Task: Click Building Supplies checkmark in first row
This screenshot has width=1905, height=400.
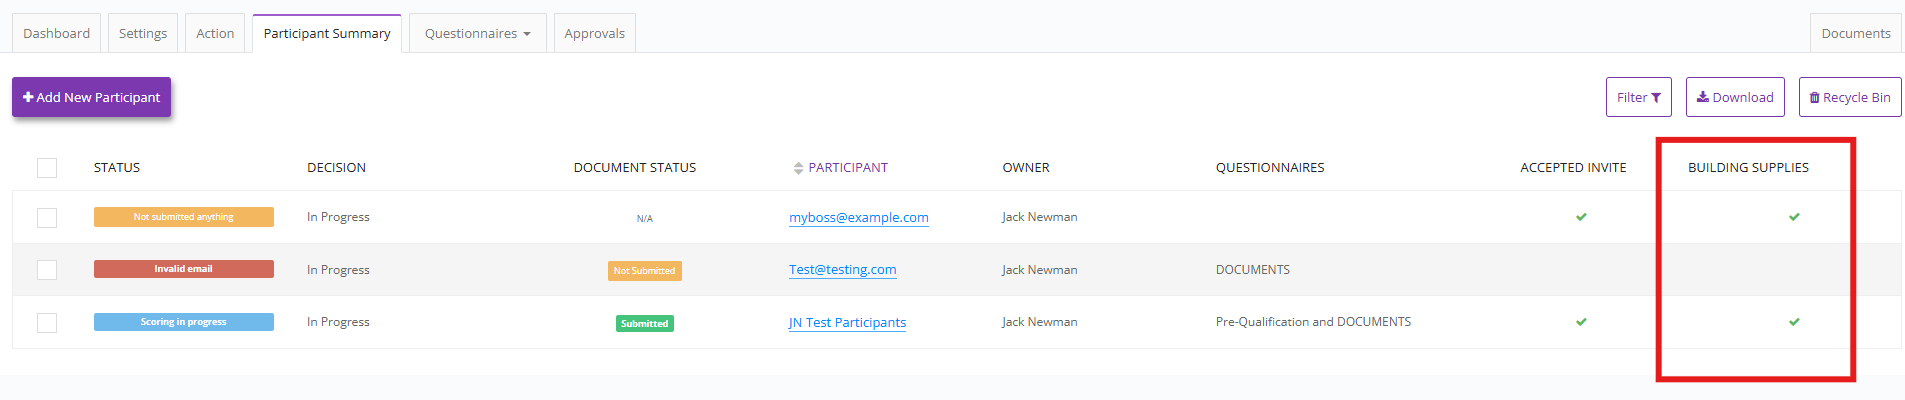Action: coord(1794,217)
